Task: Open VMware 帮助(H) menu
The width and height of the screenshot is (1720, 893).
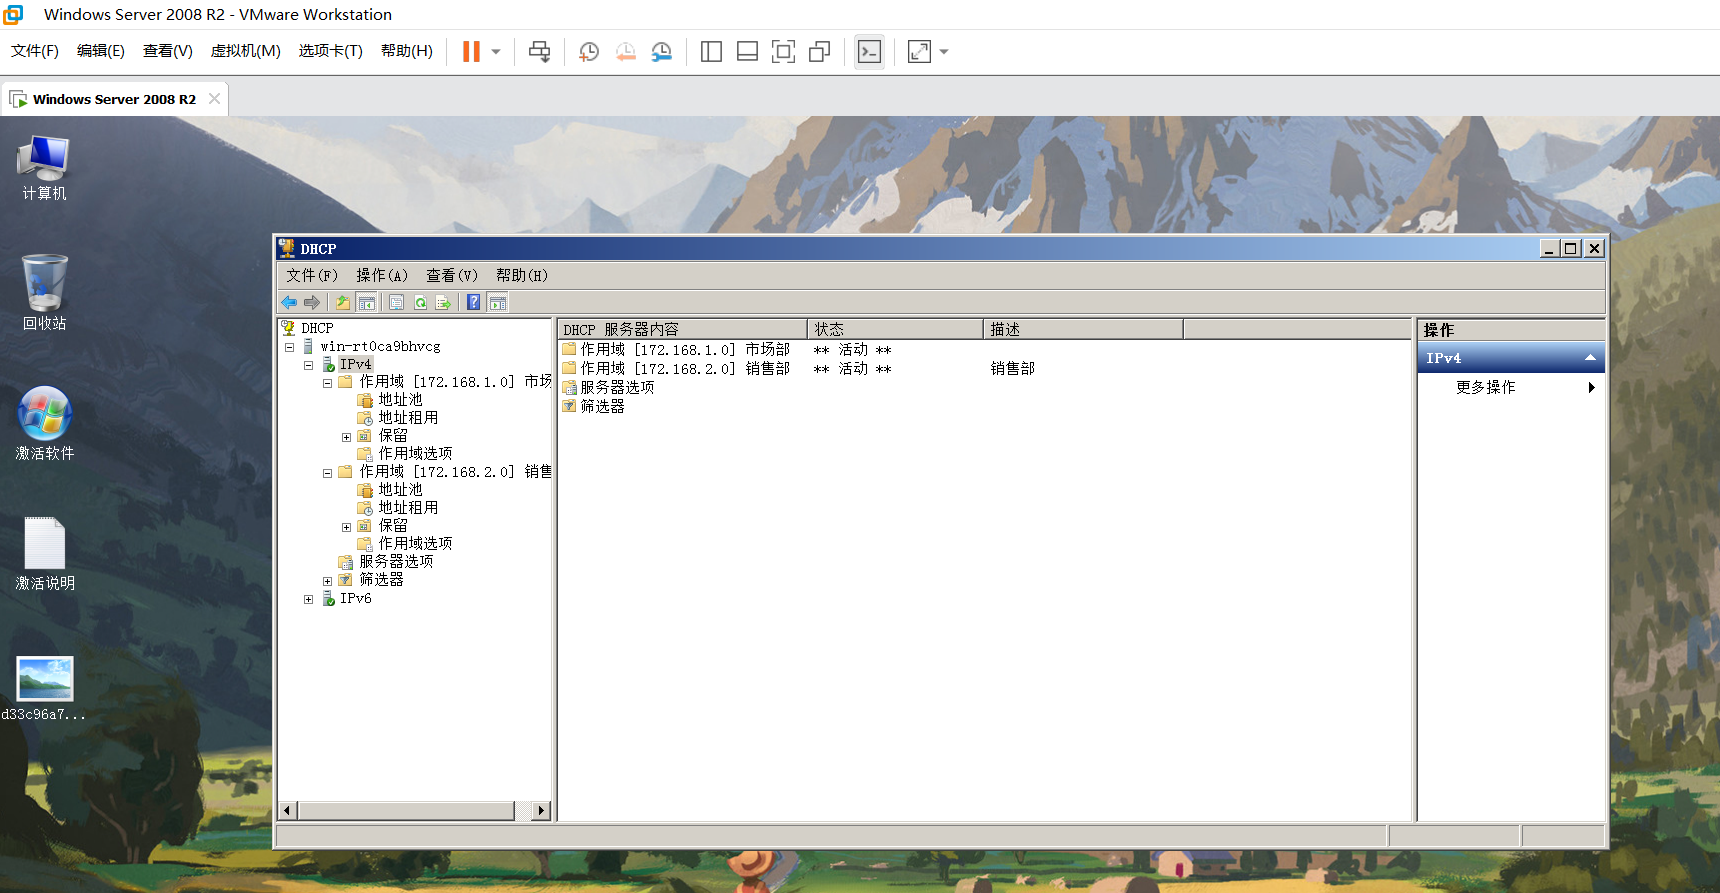Action: pyautogui.click(x=407, y=51)
